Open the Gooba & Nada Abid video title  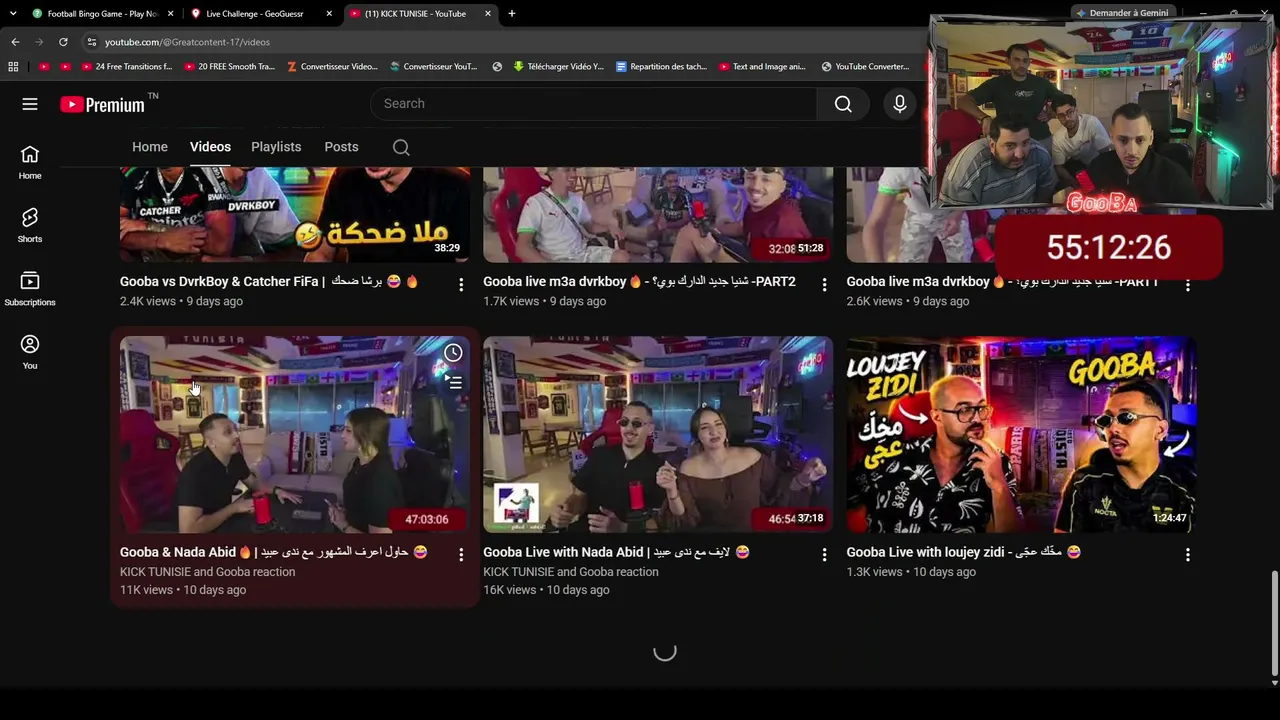tap(274, 552)
